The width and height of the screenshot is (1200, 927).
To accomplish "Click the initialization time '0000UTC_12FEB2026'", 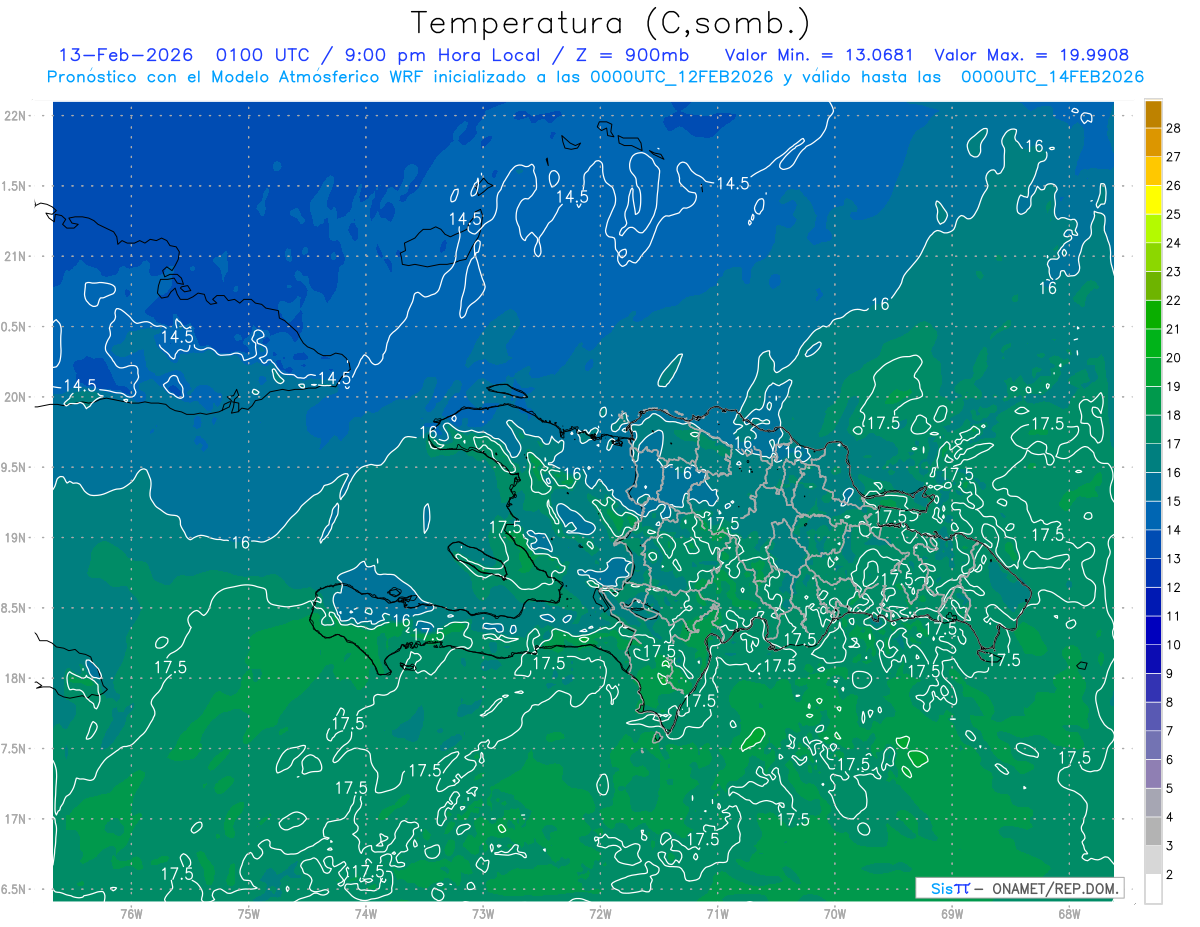I will coord(681,77).
